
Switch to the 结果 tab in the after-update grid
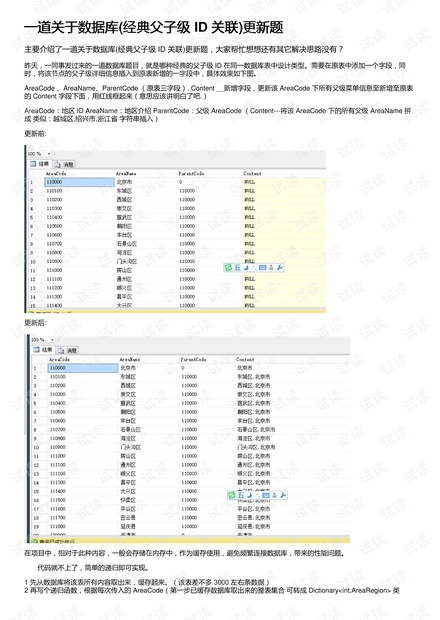(43, 350)
